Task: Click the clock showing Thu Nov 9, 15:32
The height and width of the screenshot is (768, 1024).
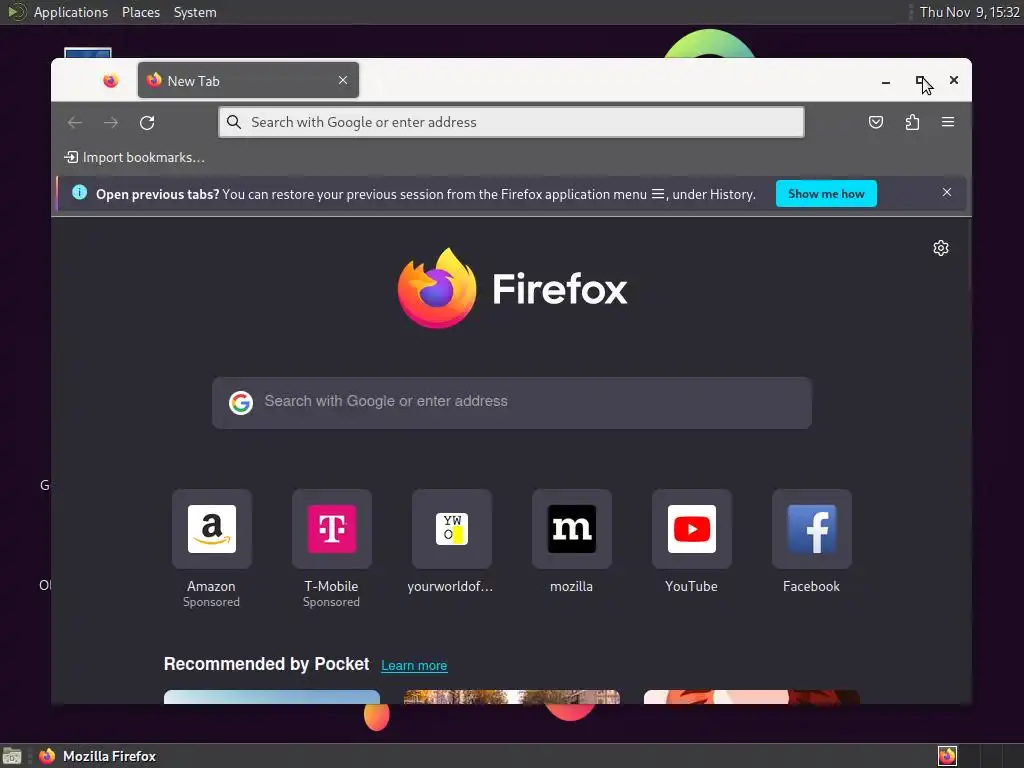Action: 969,12
